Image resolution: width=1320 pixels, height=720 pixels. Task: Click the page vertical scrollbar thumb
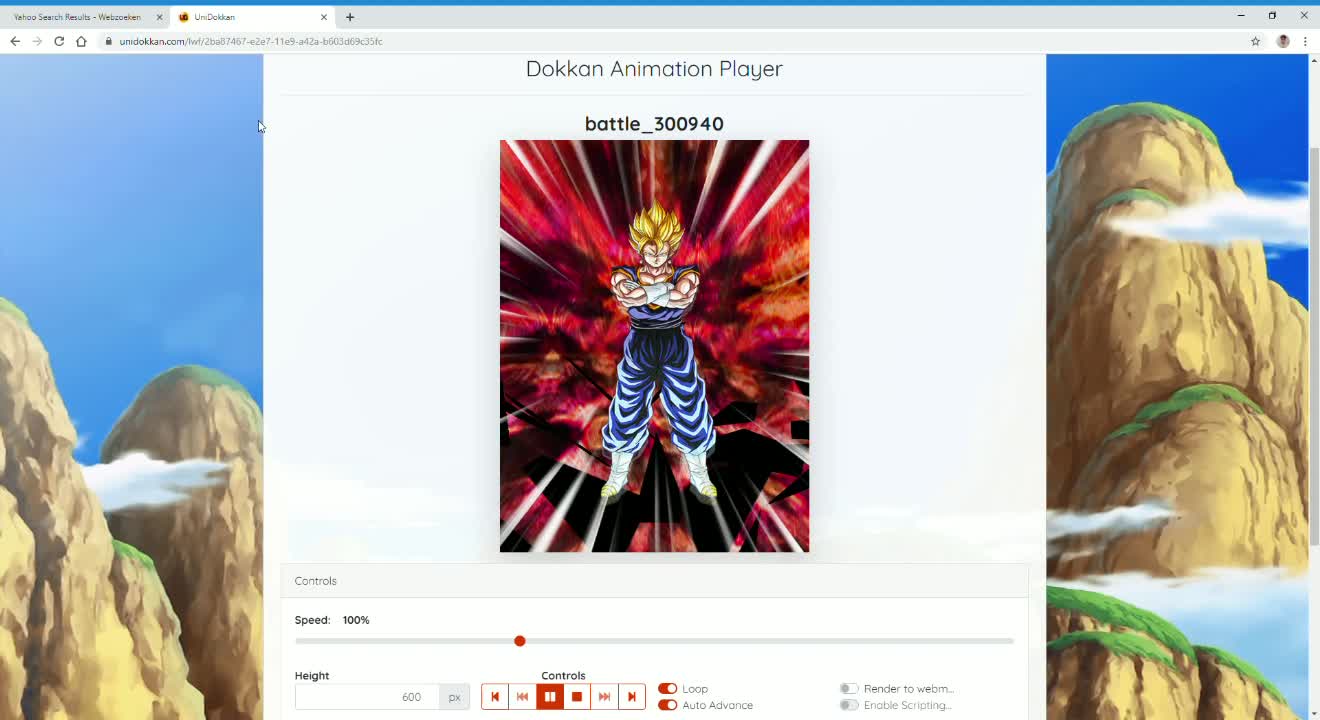point(1314,345)
